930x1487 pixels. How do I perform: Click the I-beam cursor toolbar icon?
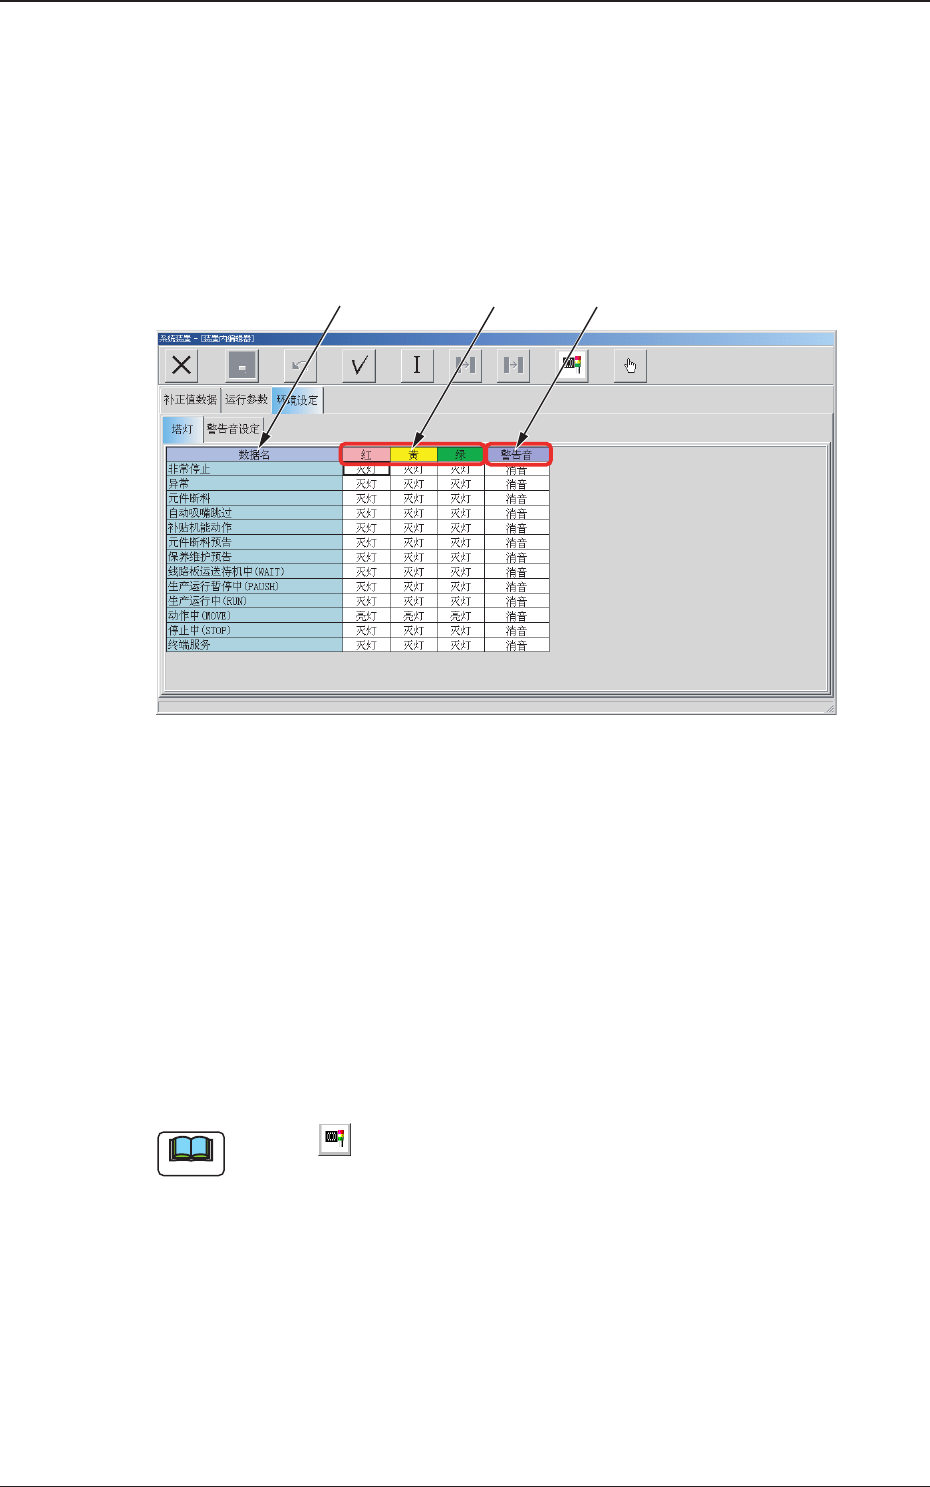[x=417, y=365]
